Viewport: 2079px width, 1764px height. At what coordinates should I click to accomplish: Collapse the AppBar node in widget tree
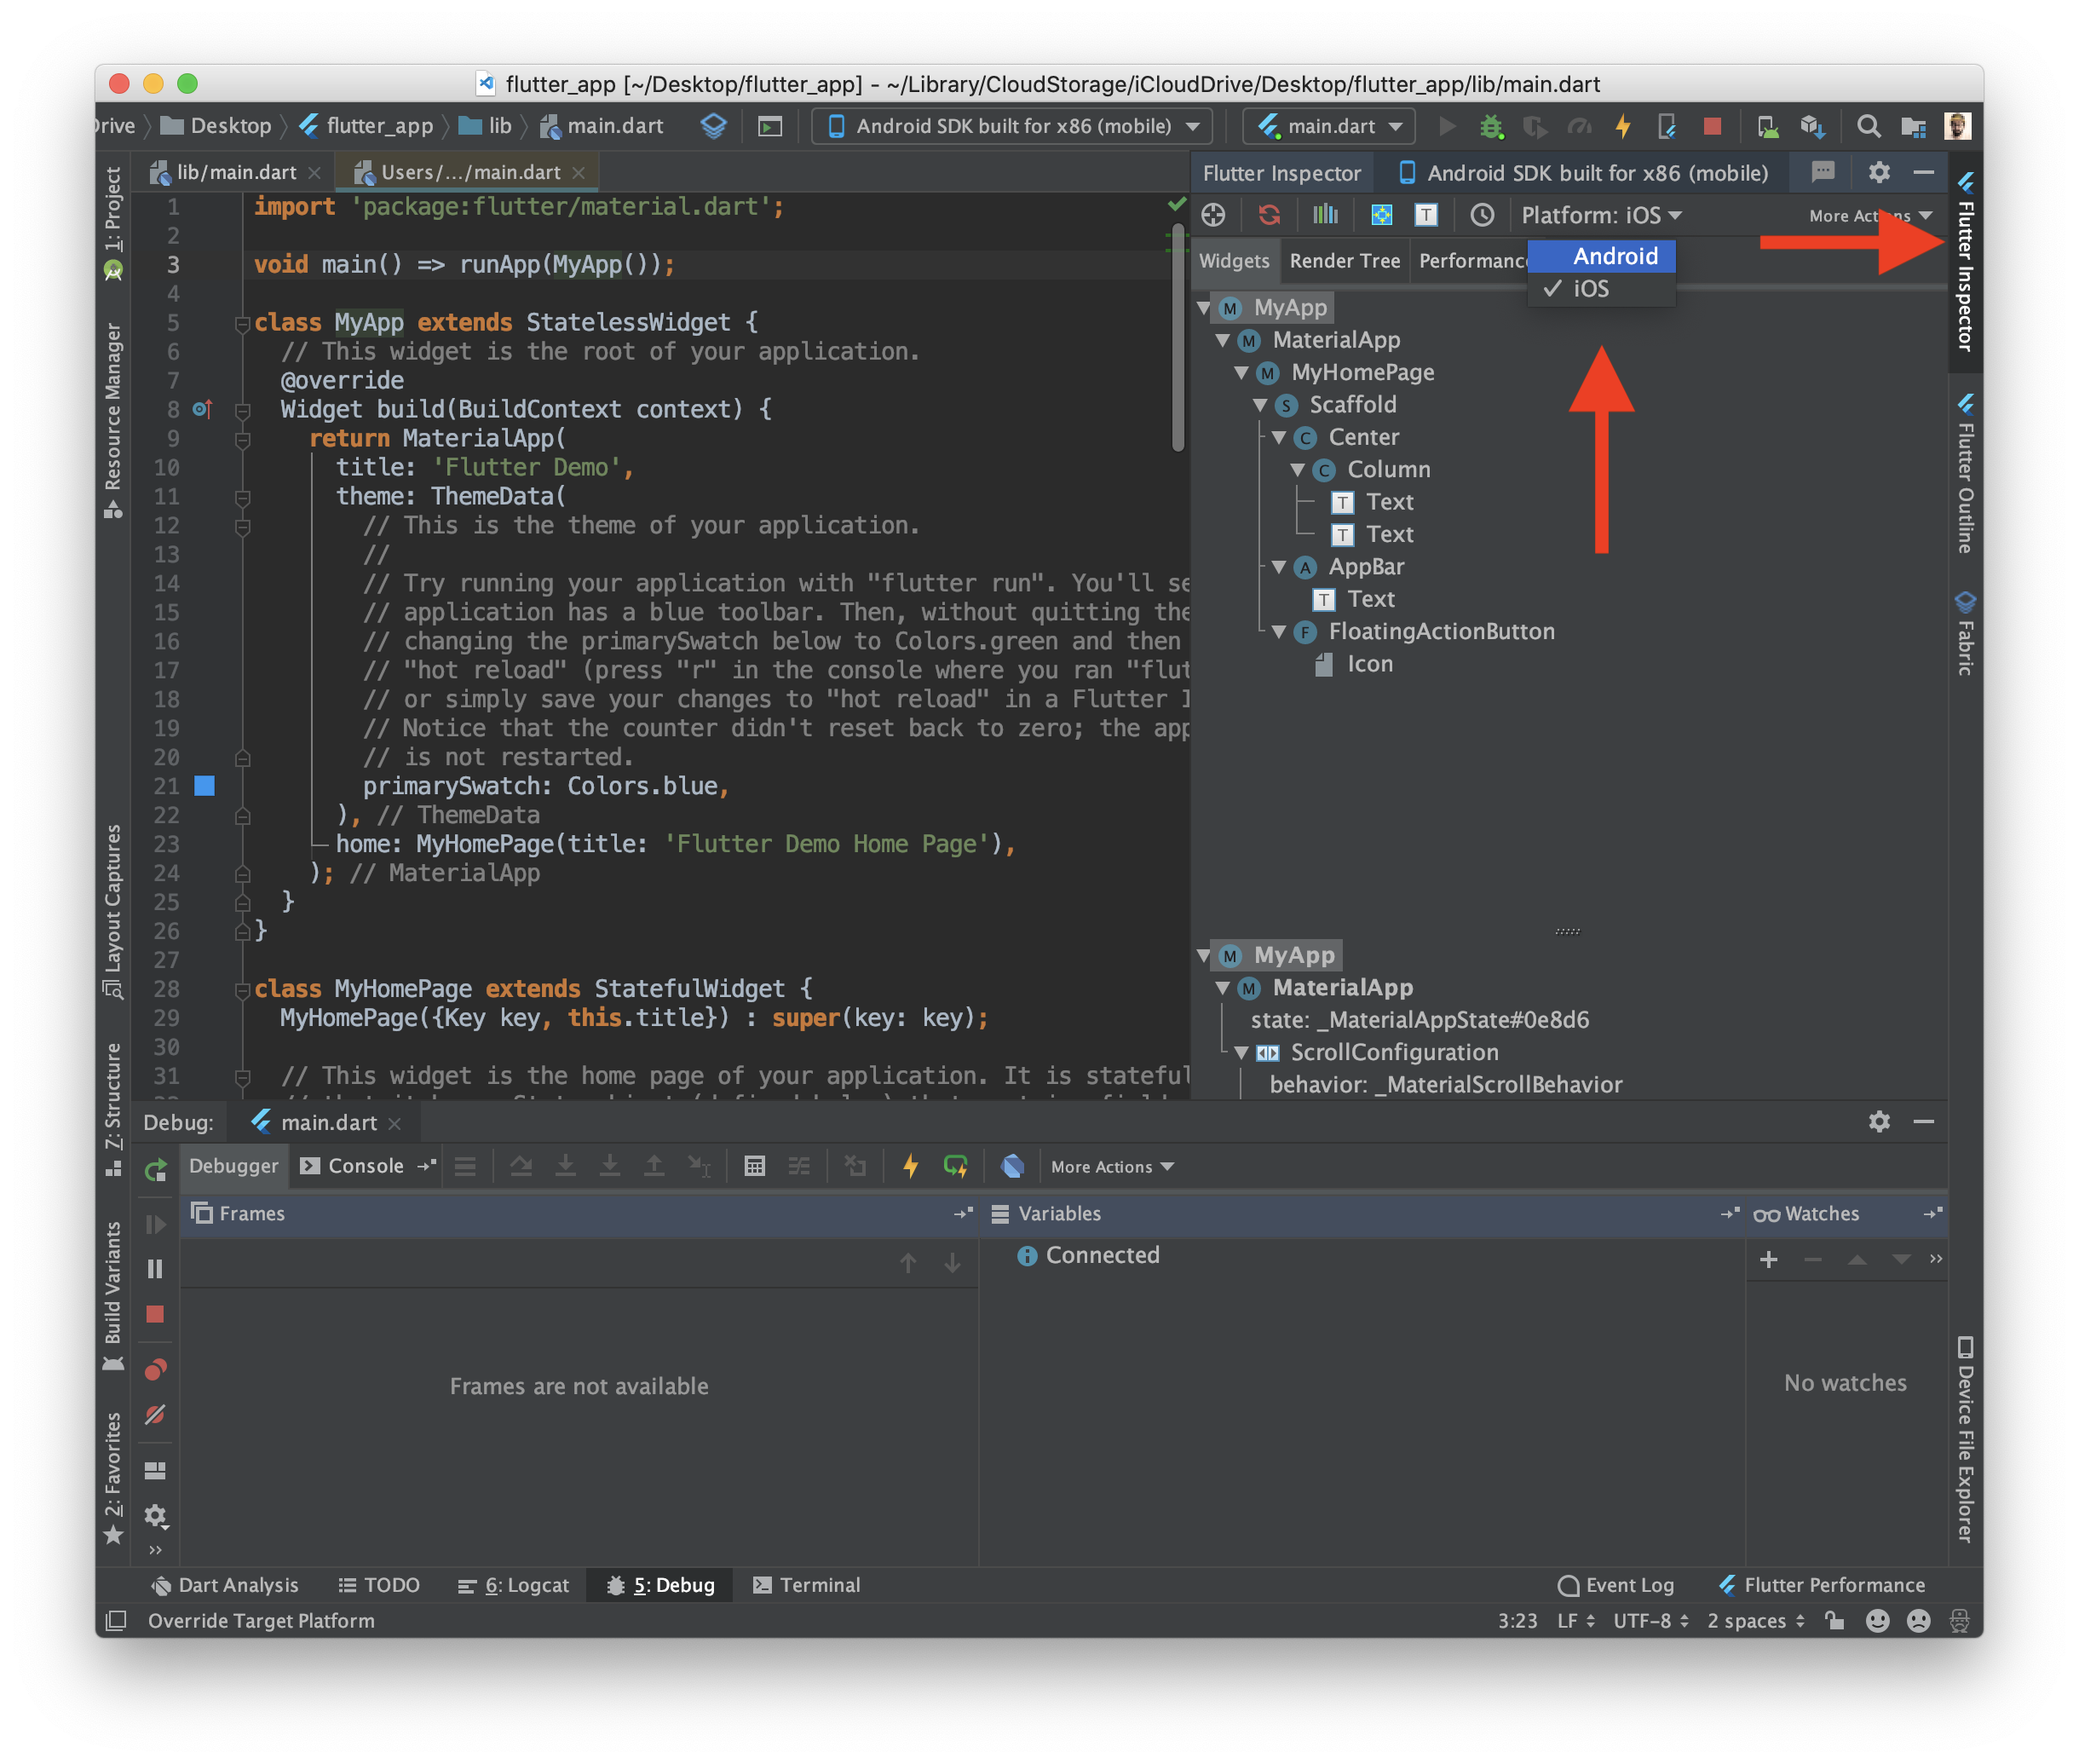pyautogui.click(x=1278, y=567)
